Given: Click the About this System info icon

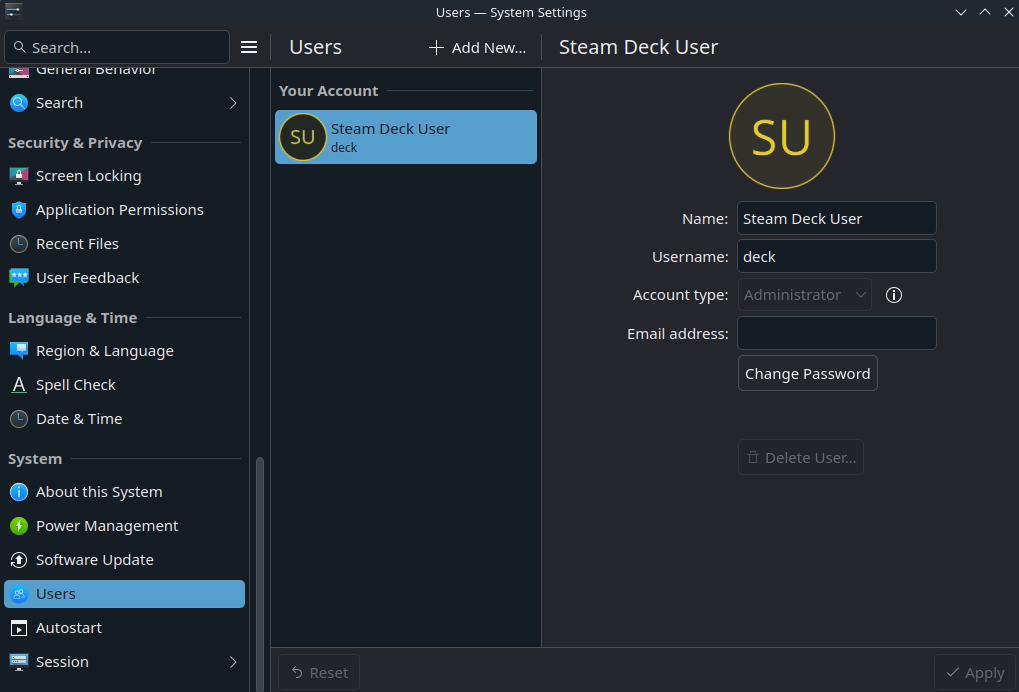Looking at the screenshot, I should coord(19,492).
